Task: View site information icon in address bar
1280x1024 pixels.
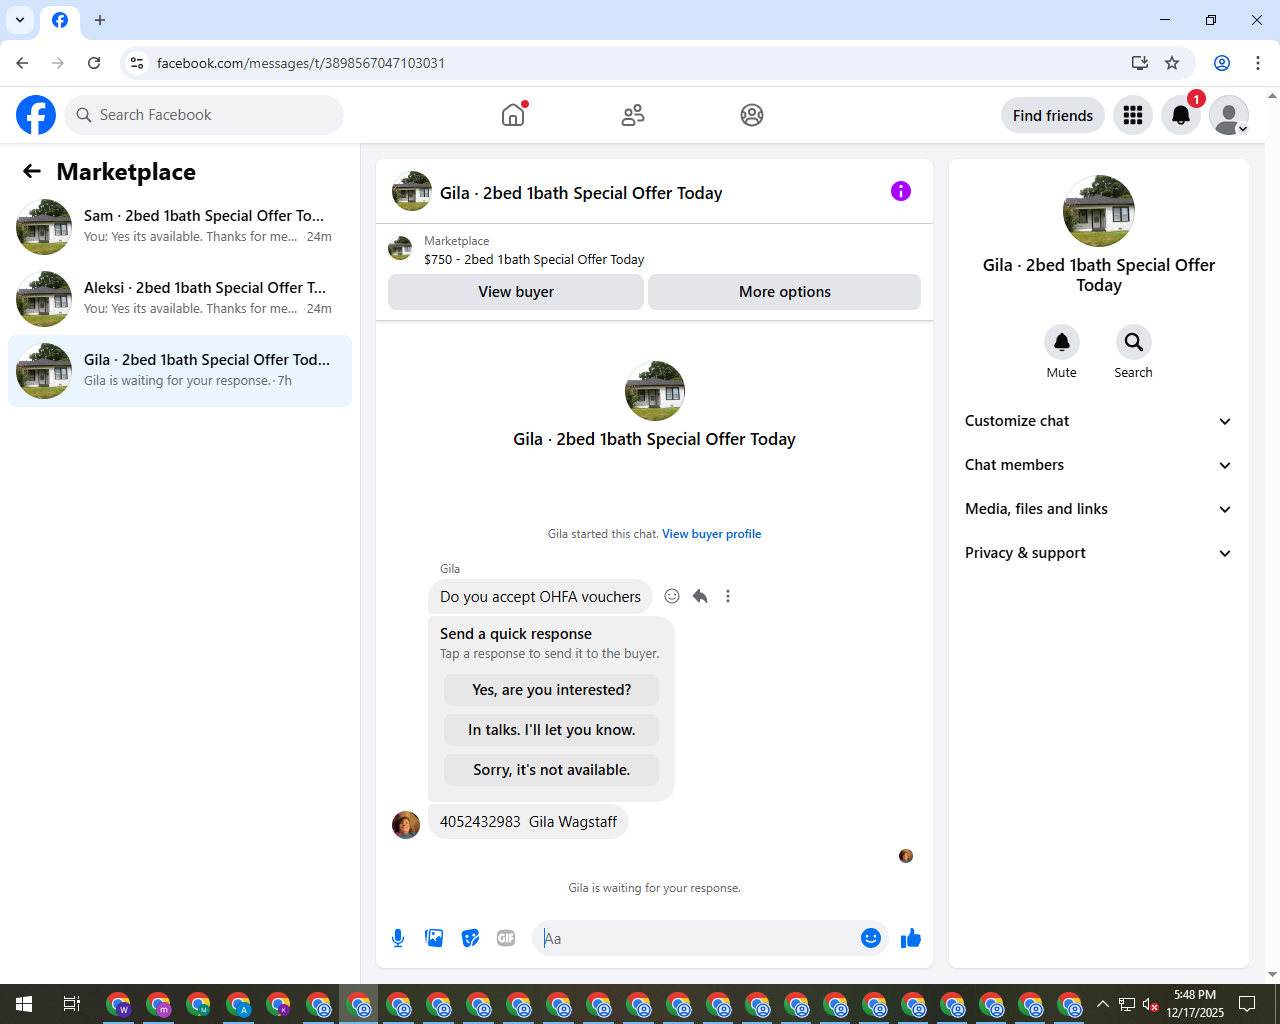Action: coord(137,63)
